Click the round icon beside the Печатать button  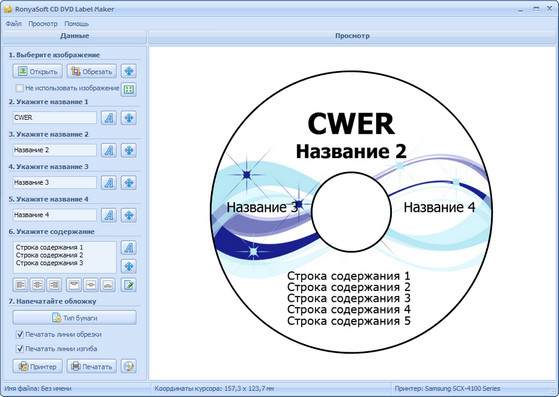tap(129, 366)
